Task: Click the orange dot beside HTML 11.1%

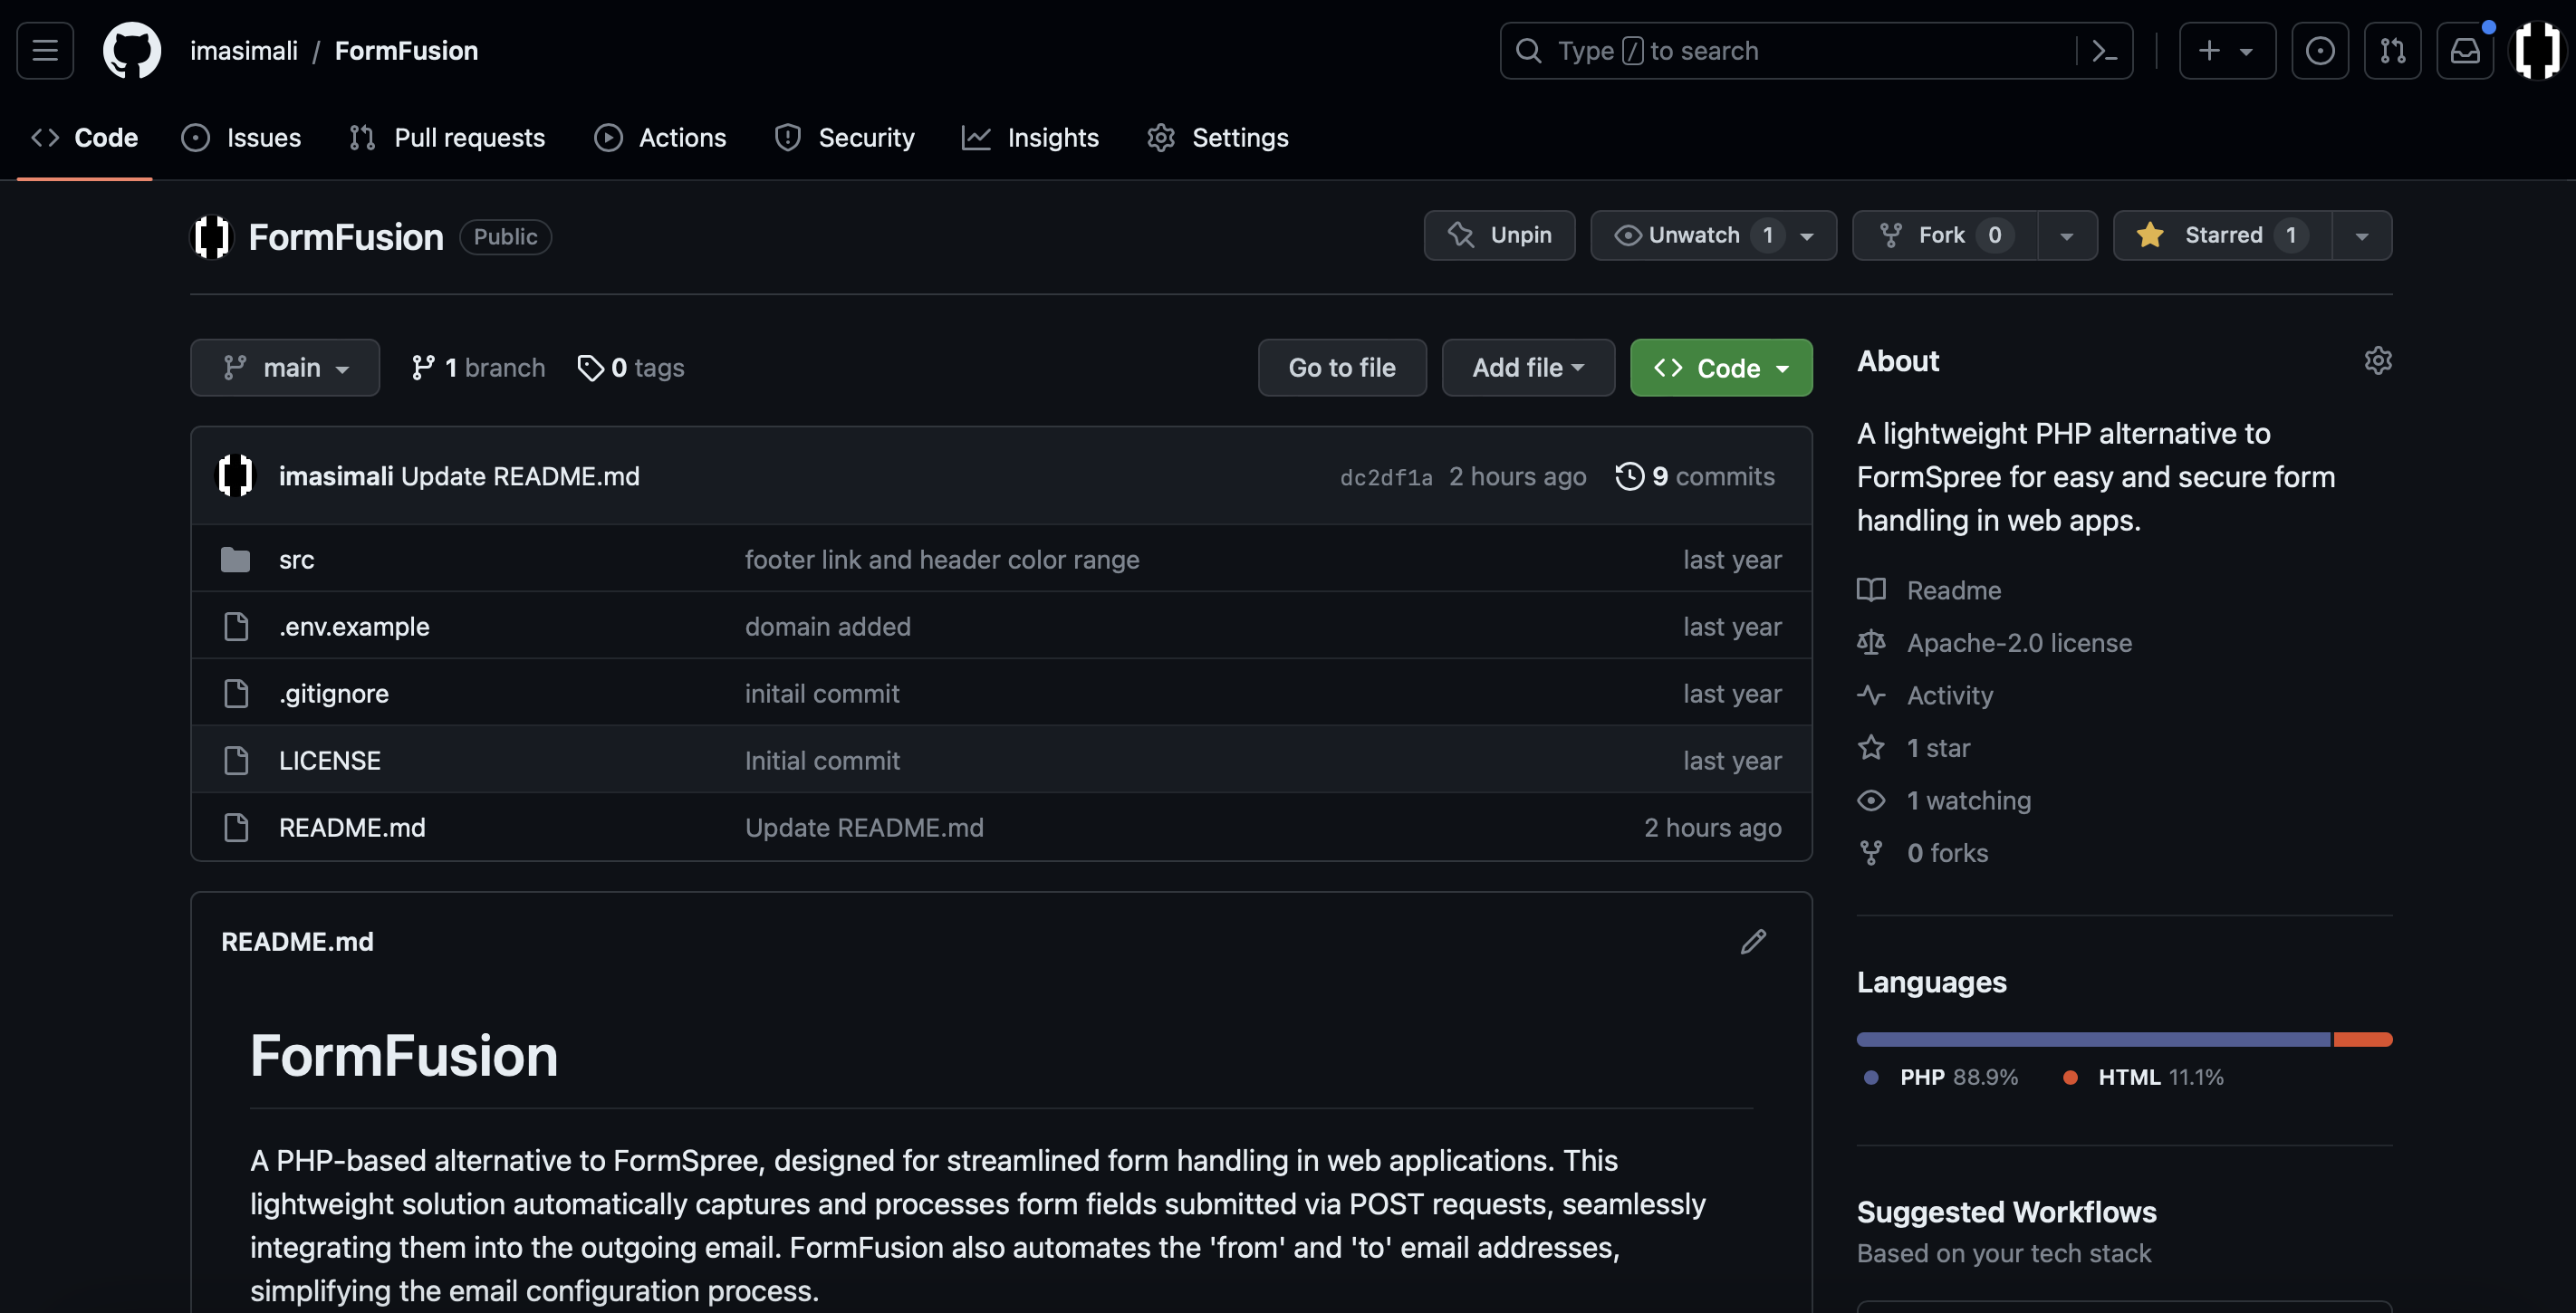Action: pos(2070,1076)
